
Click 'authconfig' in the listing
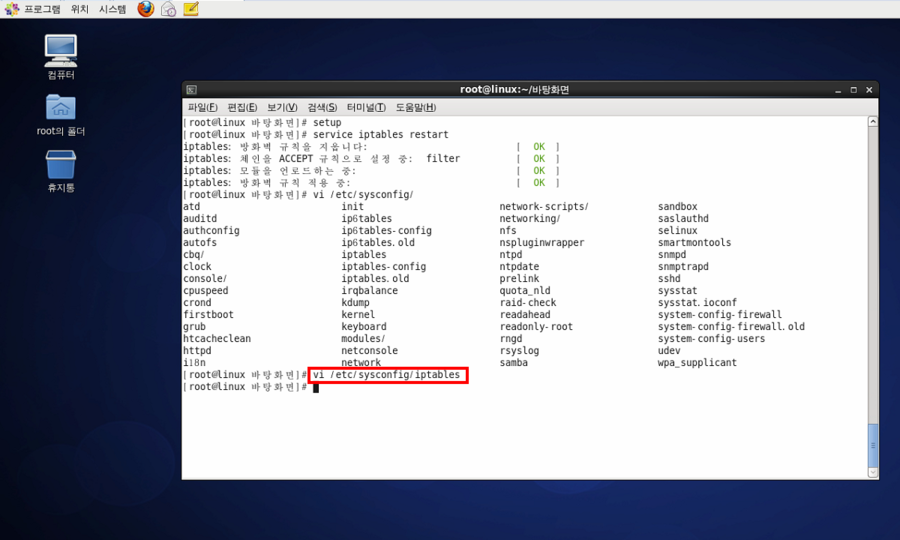(x=211, y=231)
